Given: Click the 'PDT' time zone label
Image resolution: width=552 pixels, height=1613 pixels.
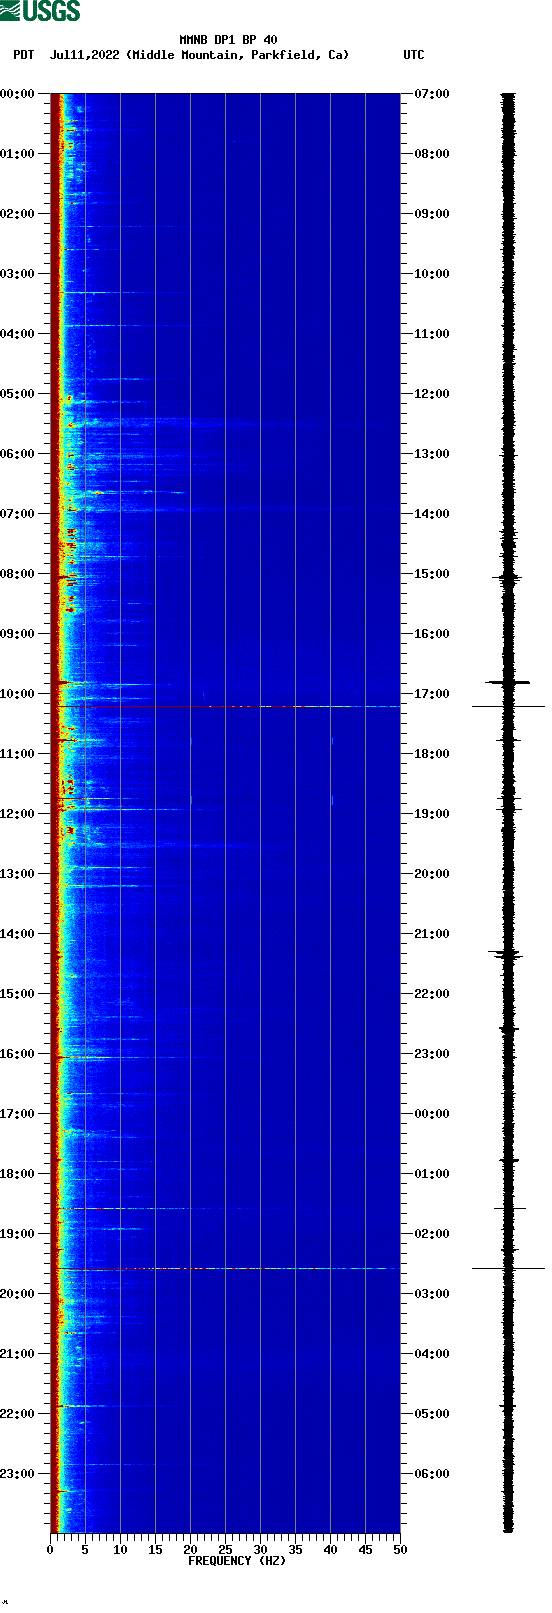Looking at the screenshot, I should point(24,55).
